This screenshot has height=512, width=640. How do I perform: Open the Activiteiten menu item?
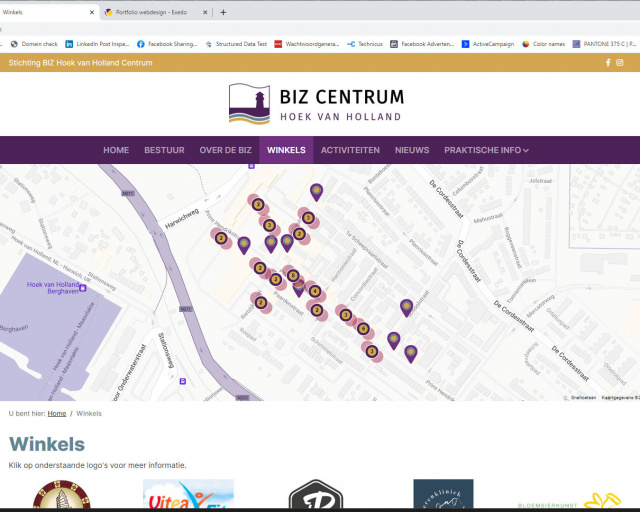pos(350,150)
